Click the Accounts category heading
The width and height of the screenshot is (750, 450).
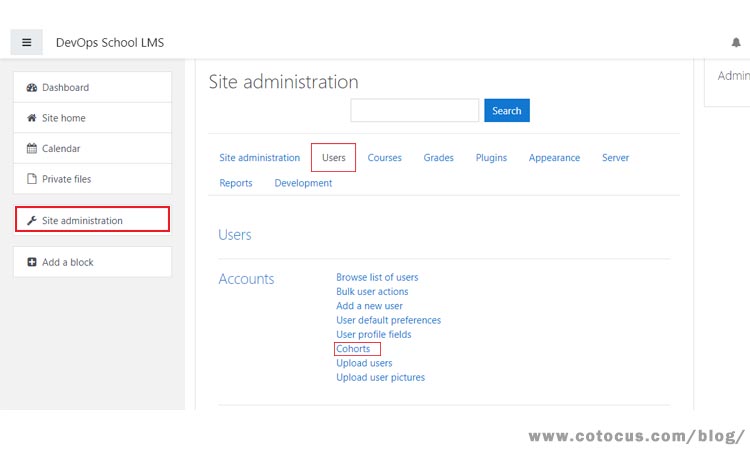pos(246,279)
